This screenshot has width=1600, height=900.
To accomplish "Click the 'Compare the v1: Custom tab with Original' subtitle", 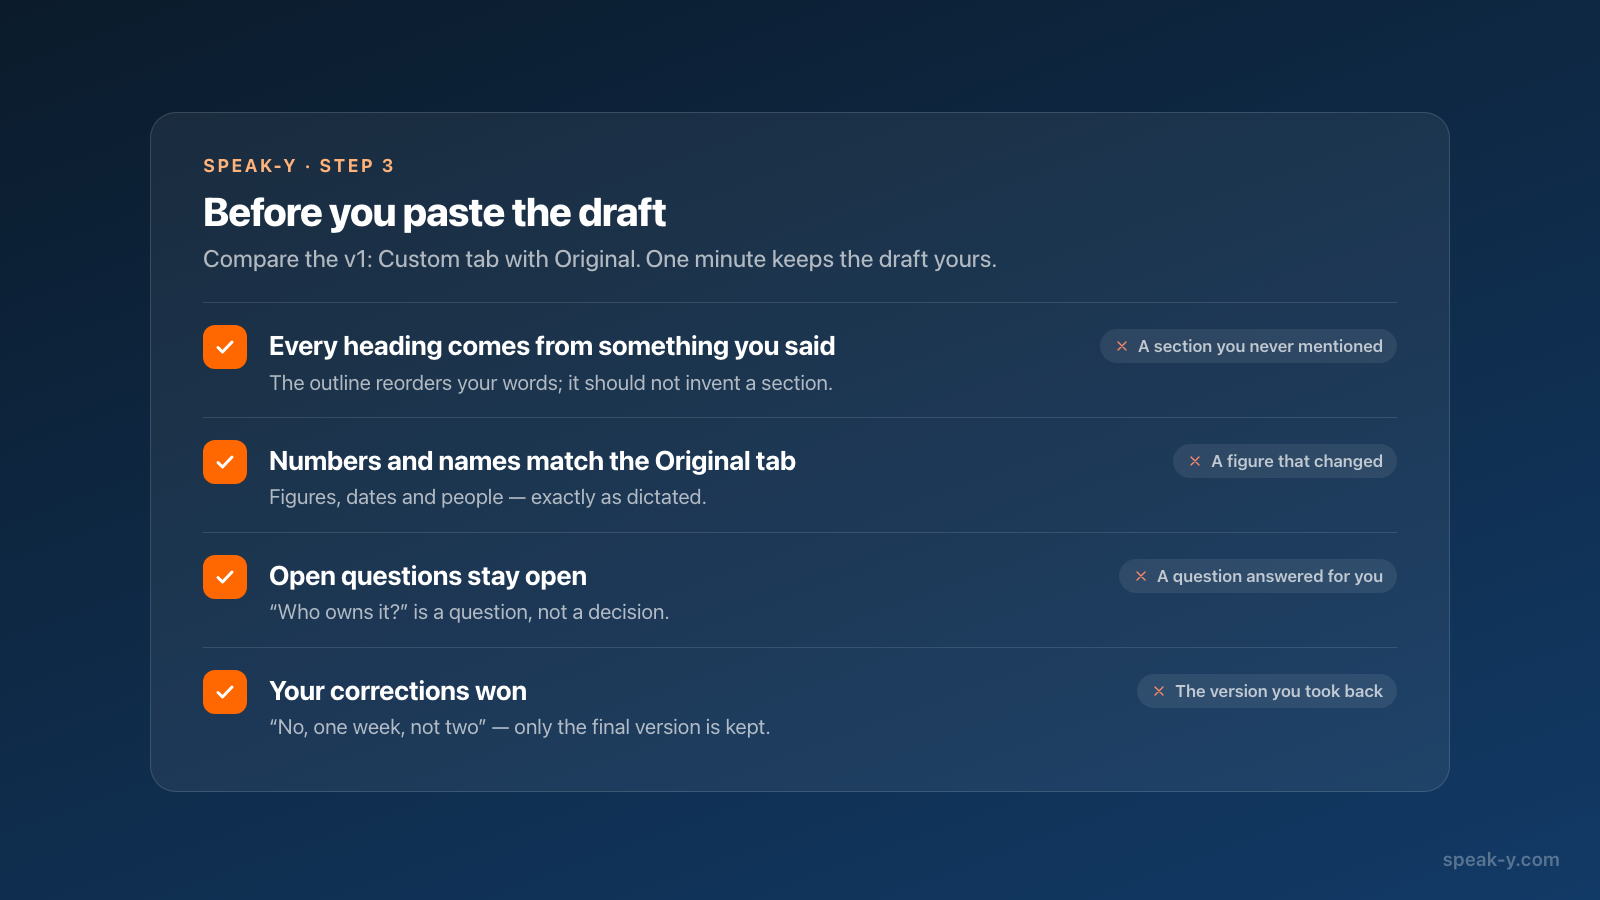I will tap(600, 259).
